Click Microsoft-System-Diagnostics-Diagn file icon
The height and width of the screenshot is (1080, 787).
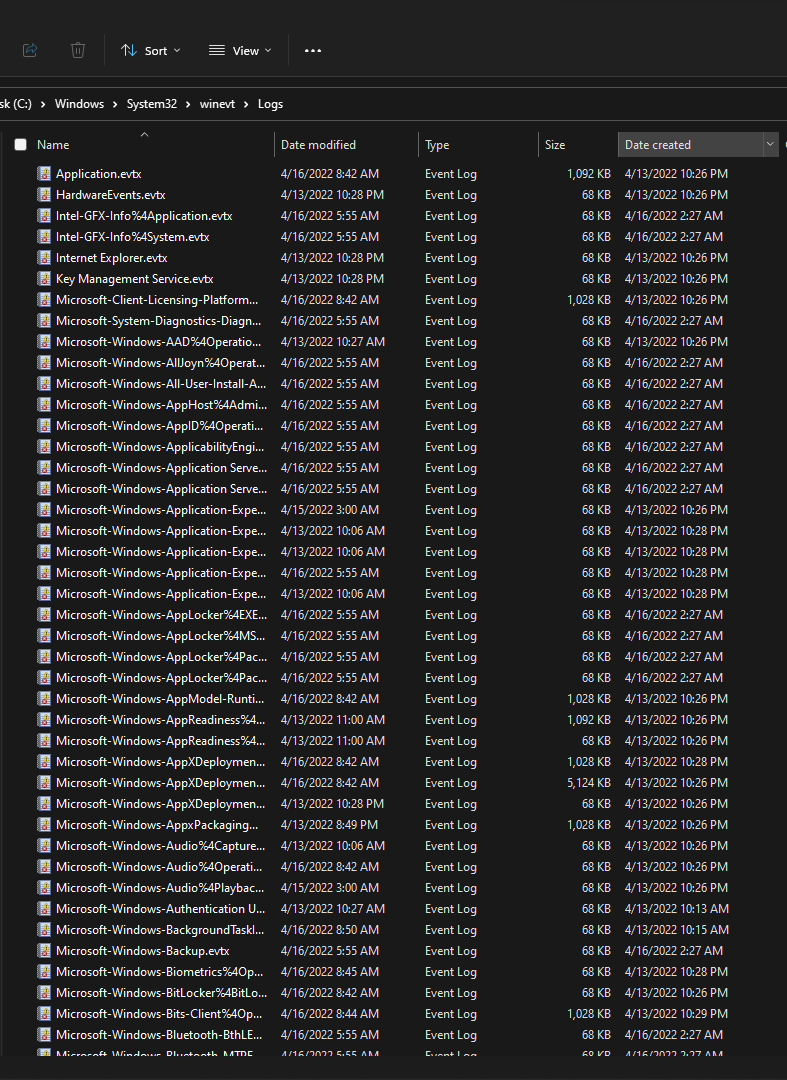44,321
